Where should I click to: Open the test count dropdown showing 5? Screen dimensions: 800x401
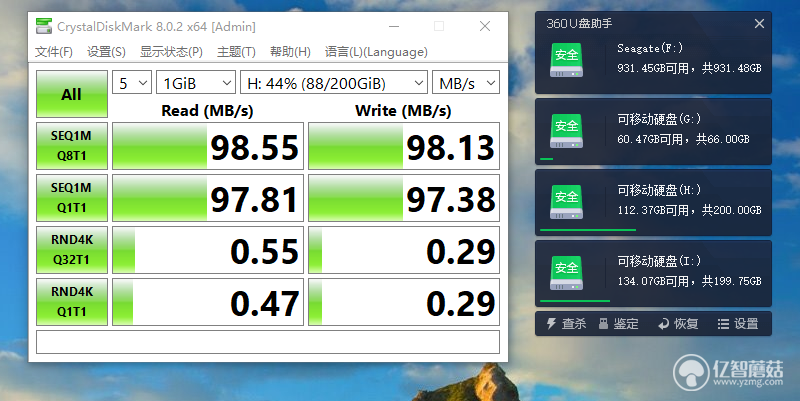click(x=132, y=83)
